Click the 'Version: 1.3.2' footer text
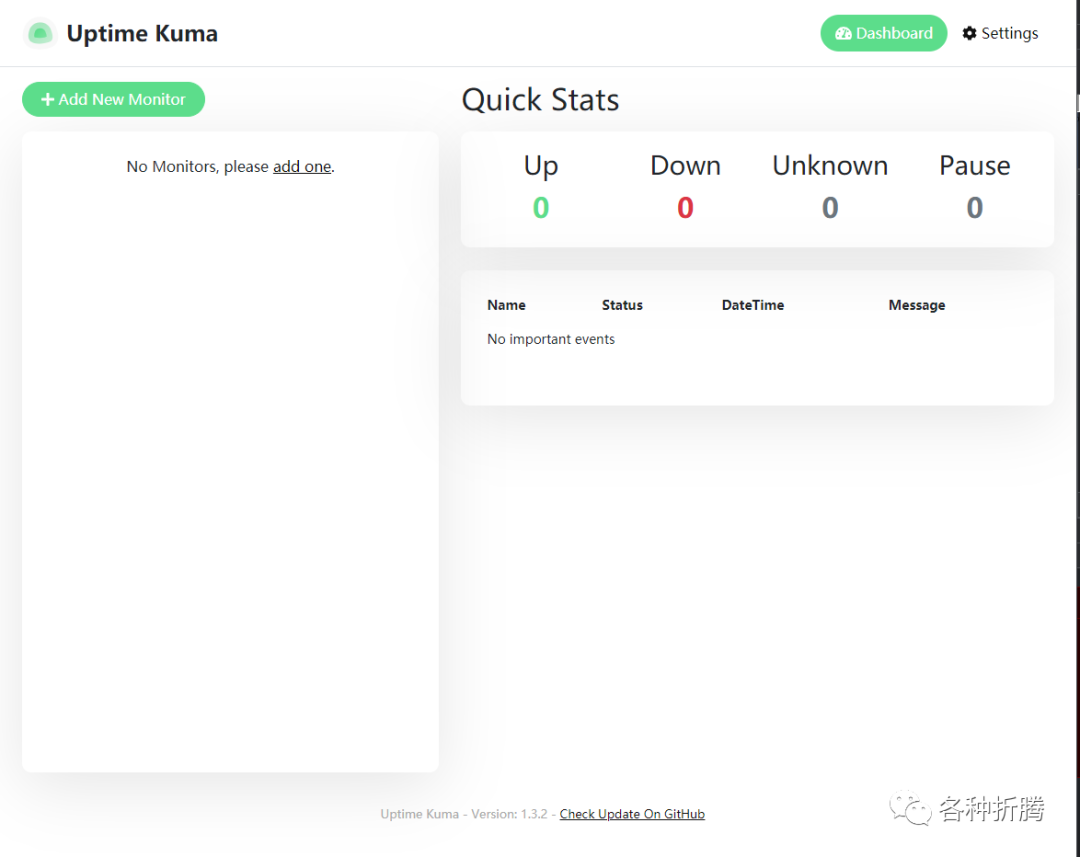 click(509, 814)
